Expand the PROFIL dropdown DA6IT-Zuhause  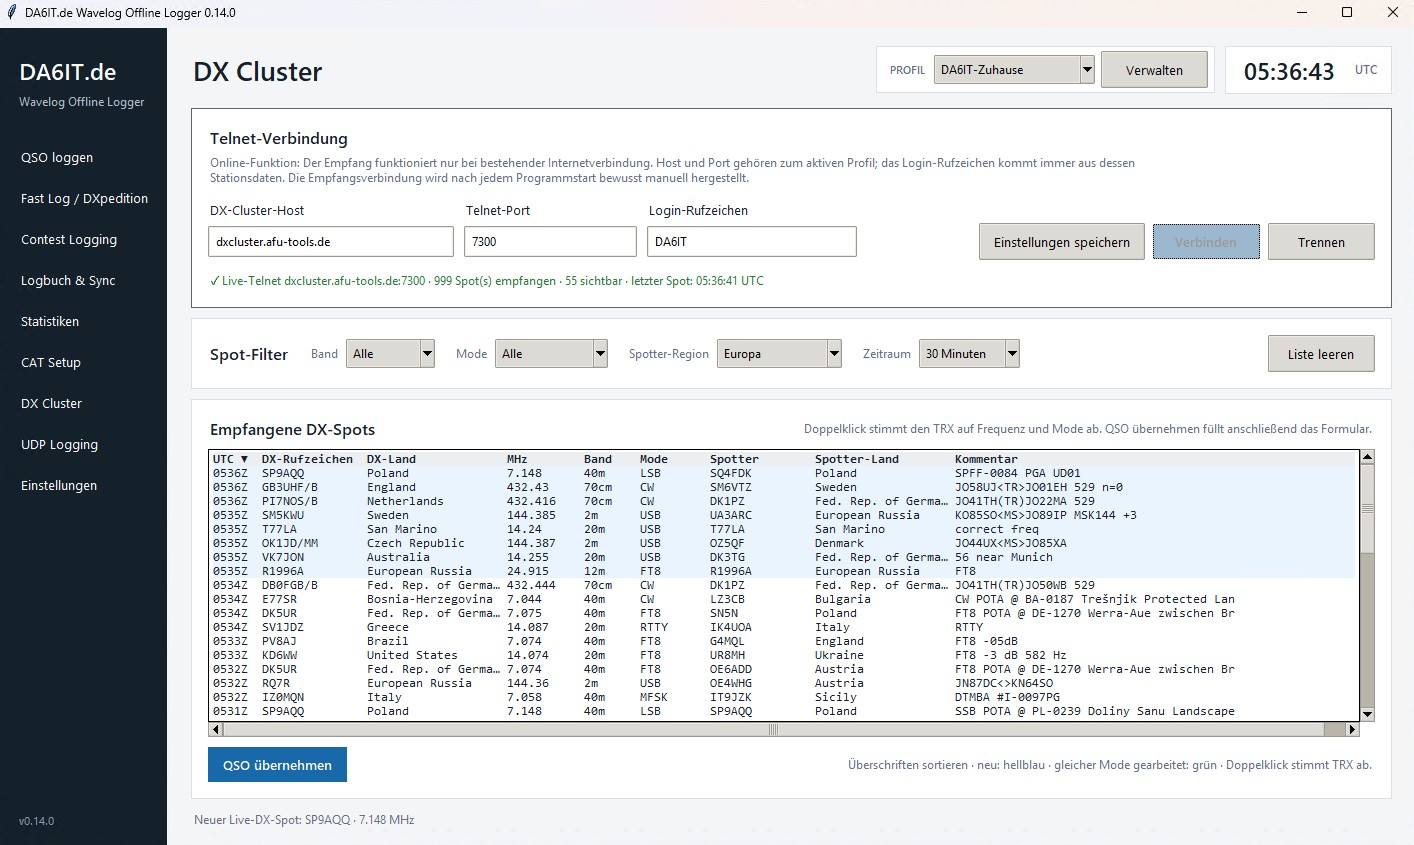1015,70
